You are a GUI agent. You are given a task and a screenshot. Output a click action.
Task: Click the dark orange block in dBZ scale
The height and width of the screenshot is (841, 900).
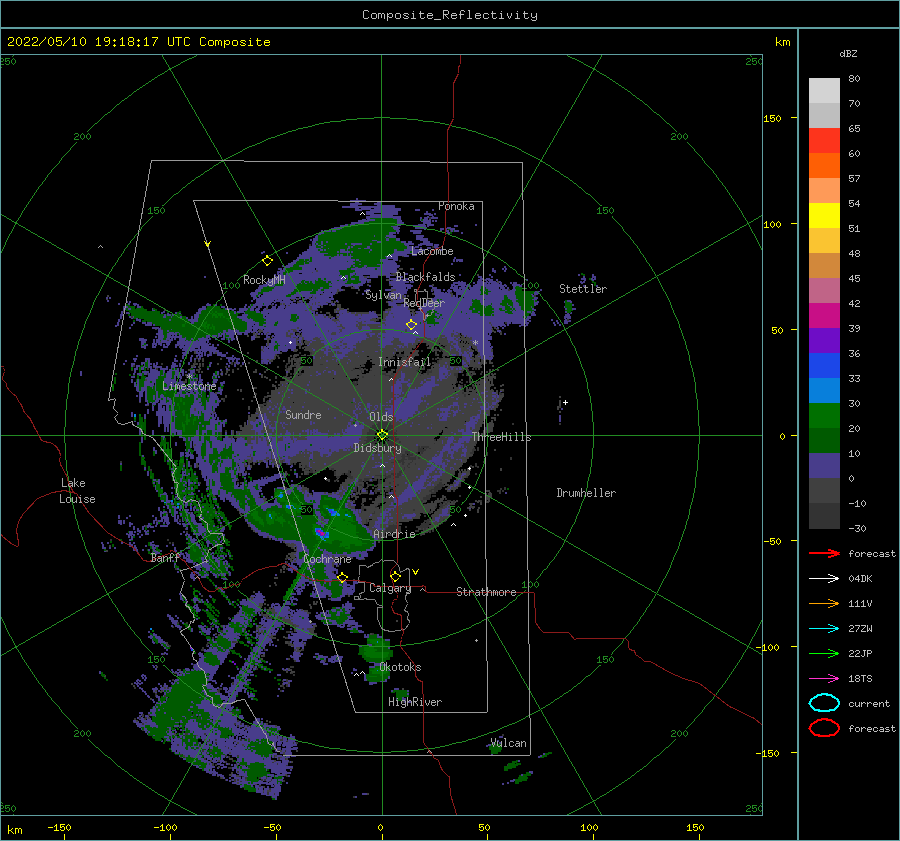[x=824, y=165]
